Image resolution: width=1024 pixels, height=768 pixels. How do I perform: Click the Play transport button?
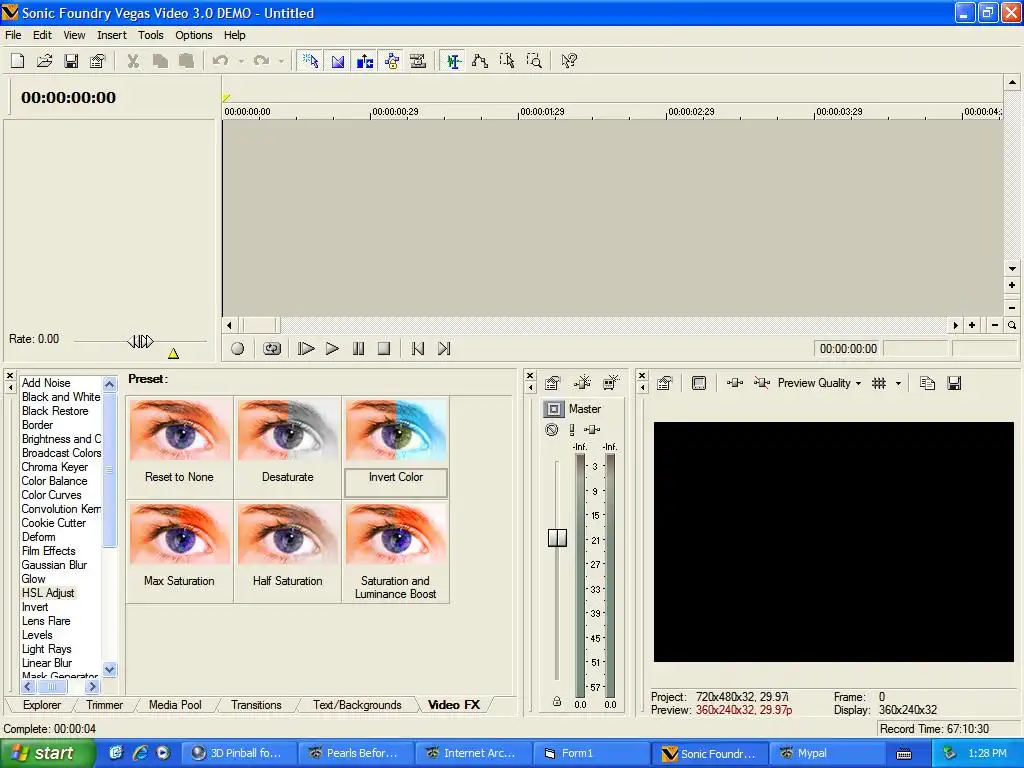point(332,349)
